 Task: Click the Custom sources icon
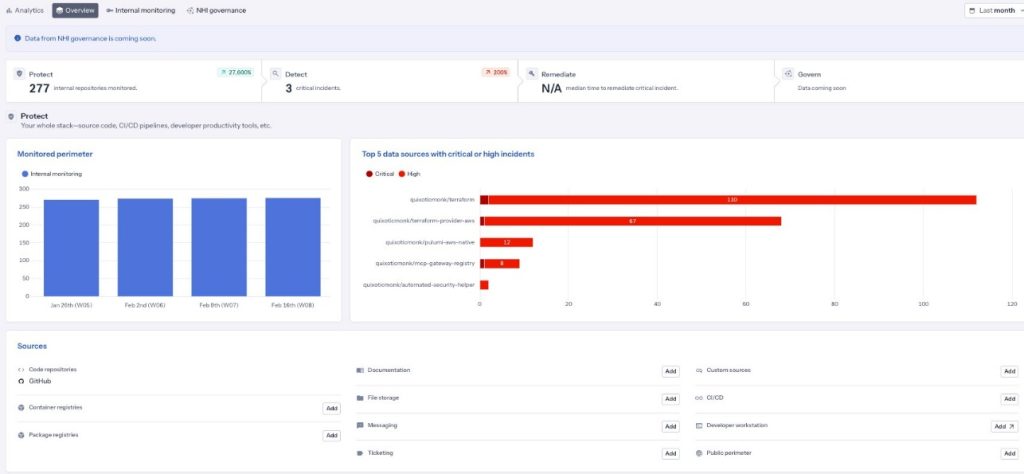tap(699, 370)
